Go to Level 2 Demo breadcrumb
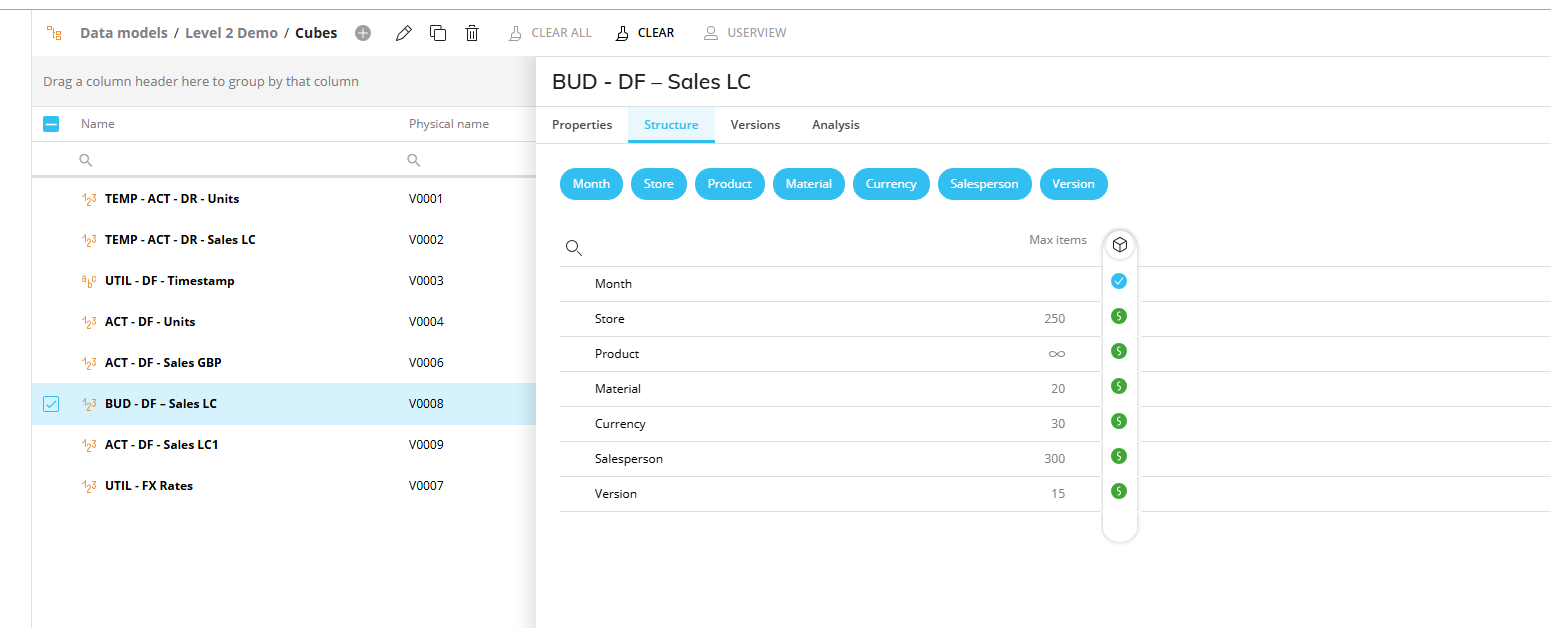This screenshot has height=628, width=1551. point(231,33)
